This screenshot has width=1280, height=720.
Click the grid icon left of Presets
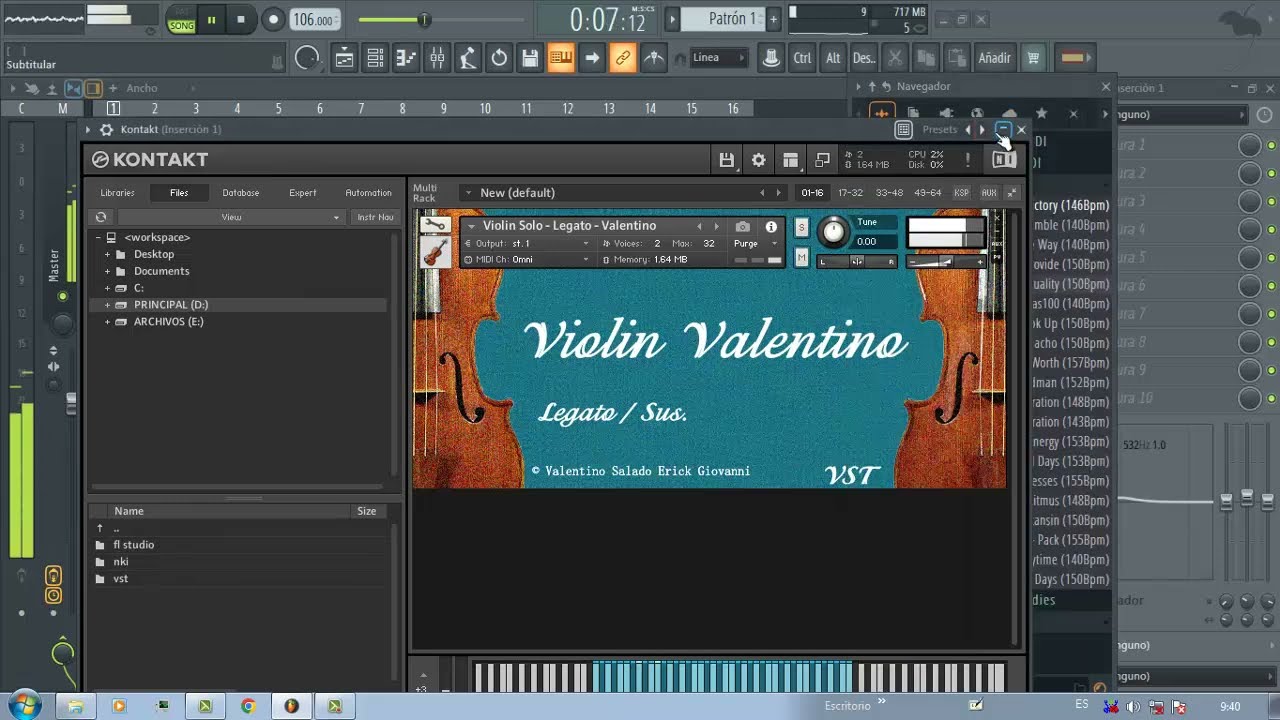coord(903,130)
